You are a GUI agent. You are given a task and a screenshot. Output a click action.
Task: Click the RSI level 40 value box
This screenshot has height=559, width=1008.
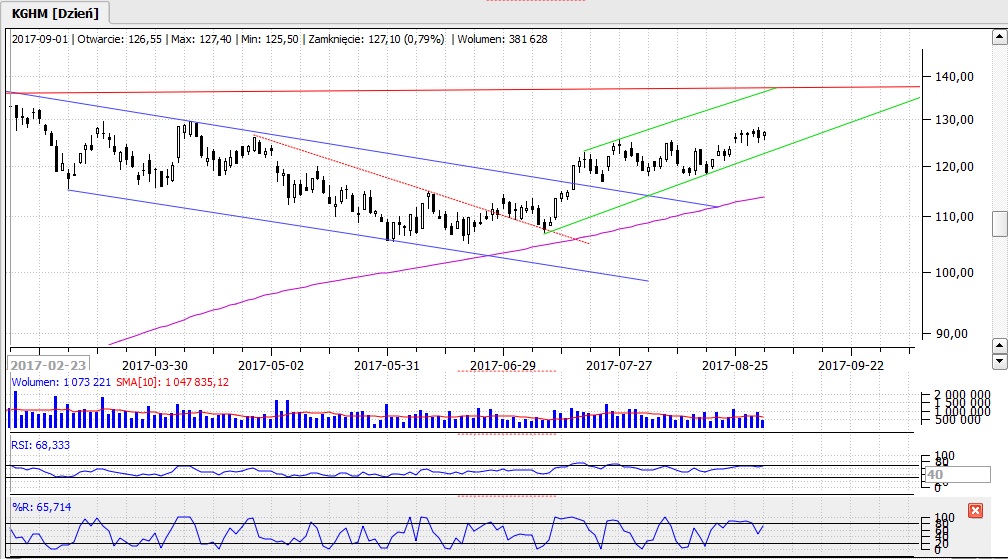pyautogui.click(x=935, y=475)
